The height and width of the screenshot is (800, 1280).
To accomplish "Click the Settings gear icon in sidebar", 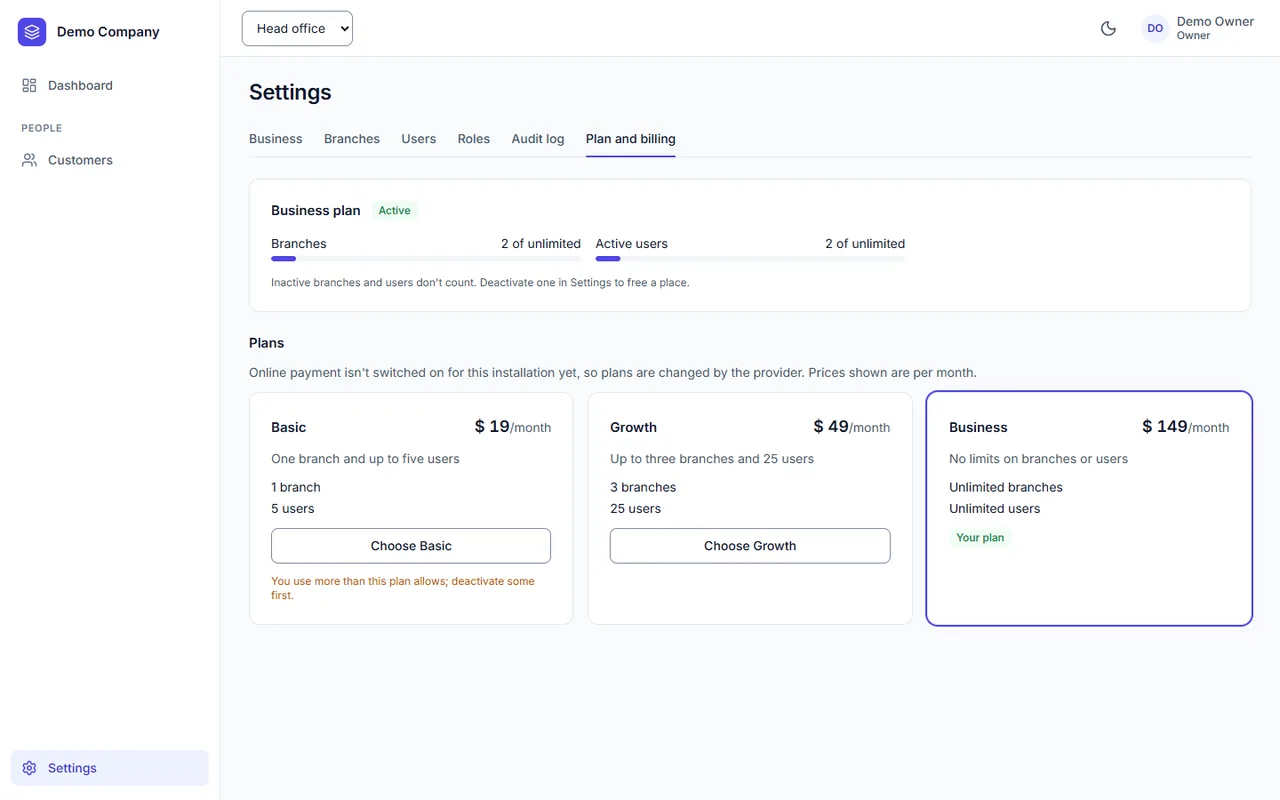I will click(29, 768).
